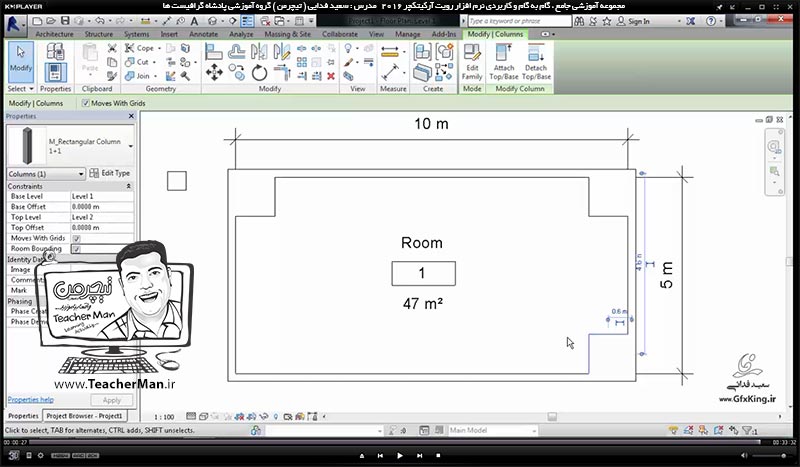The width and height of the screenshot is (800, 467).
Task: Click the Edit Type button
Action: click(110, 174)
